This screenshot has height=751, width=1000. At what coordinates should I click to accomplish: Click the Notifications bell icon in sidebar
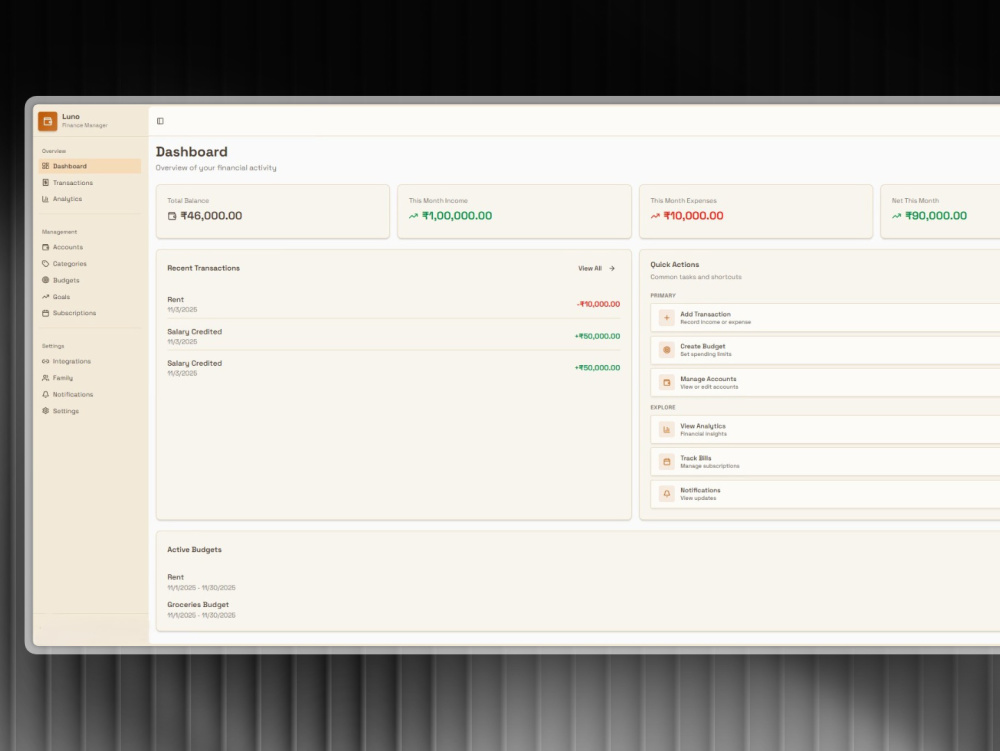(x=45, y=394)
